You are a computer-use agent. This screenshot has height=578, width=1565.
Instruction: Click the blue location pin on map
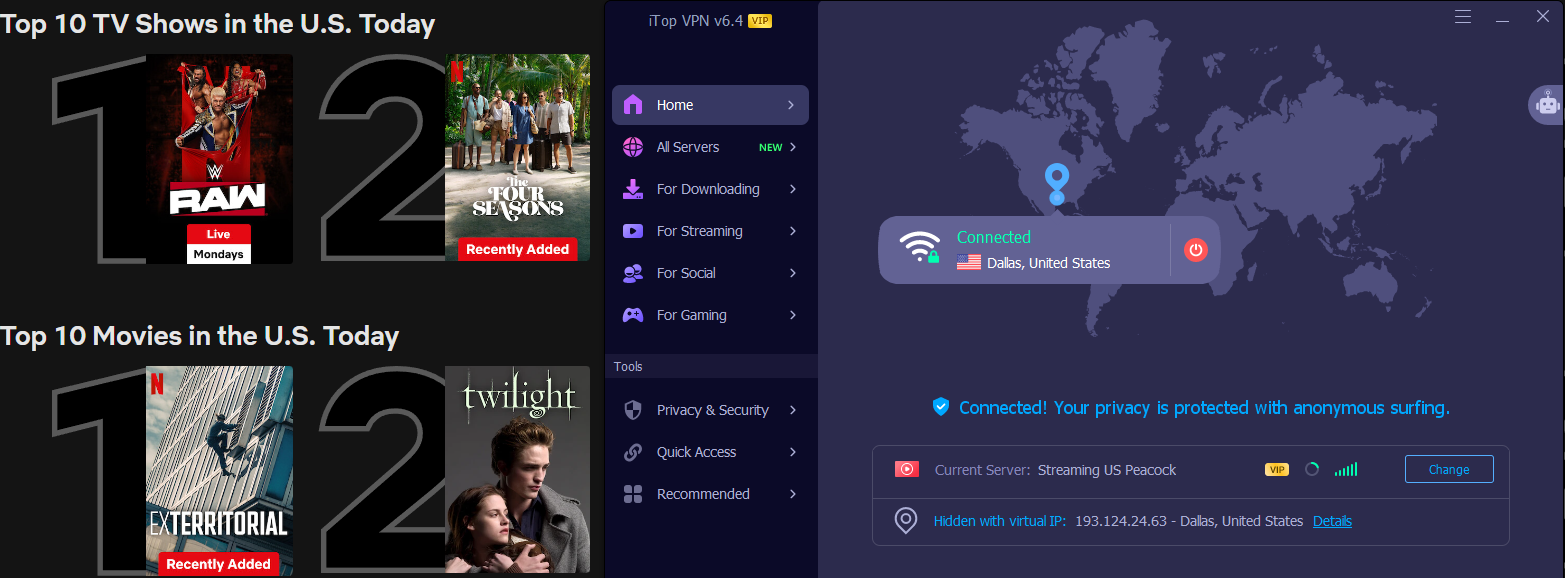click(1057, 186)
